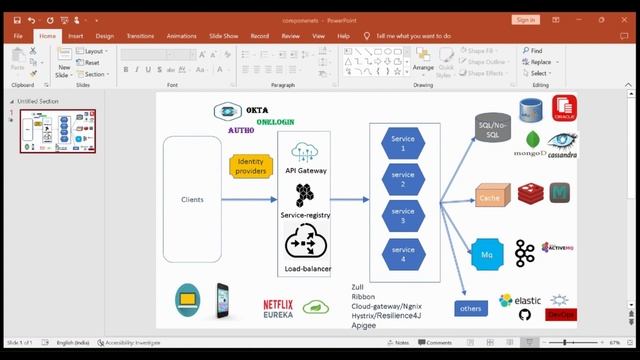Click the Tell me what you want to do box
Viewport: 640px width, 360px height.
(x=408, y=36)
